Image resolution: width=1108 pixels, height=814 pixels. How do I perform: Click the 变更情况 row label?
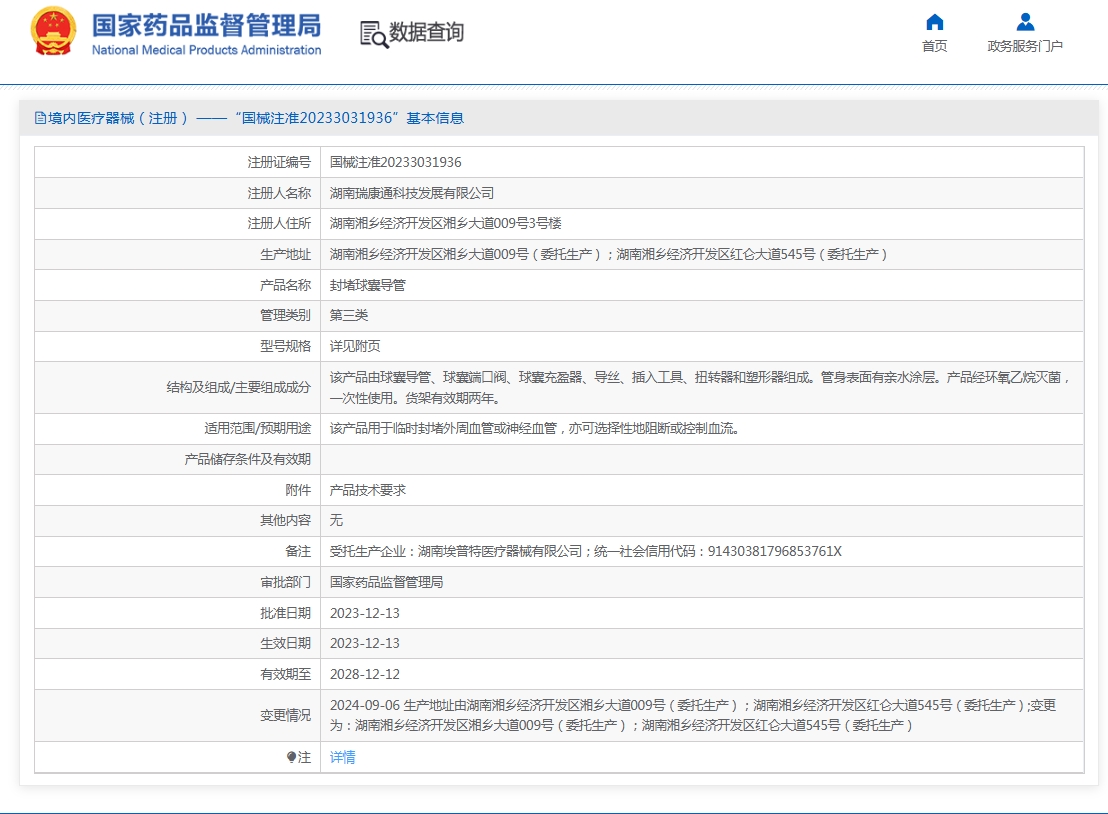pyautogui.click(x=285, y=715)
